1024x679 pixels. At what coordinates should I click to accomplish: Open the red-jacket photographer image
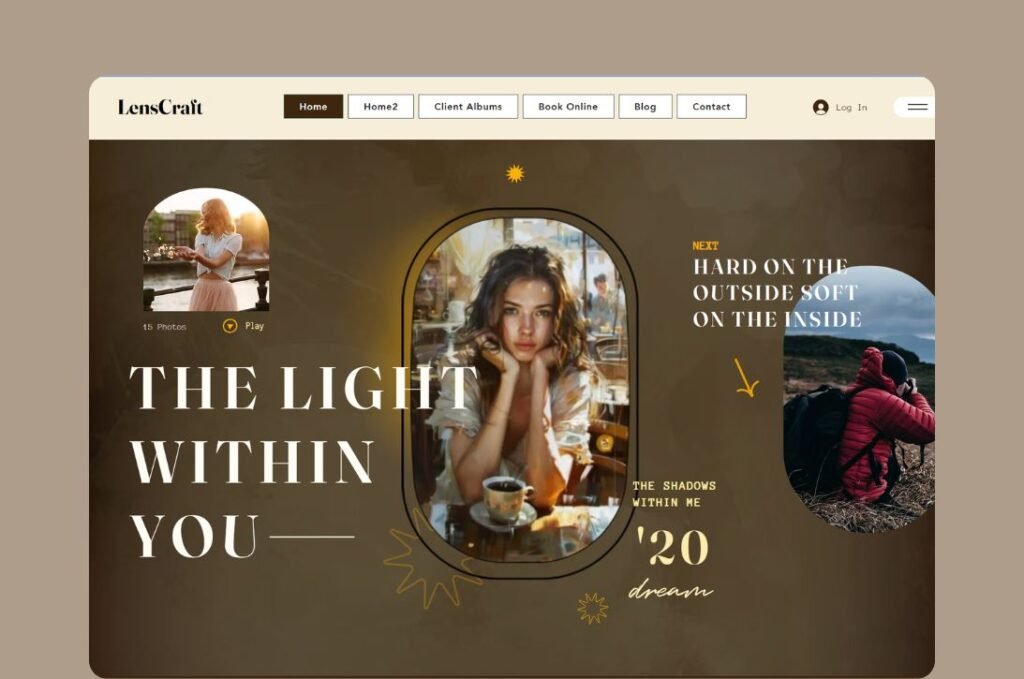point(859,400)
